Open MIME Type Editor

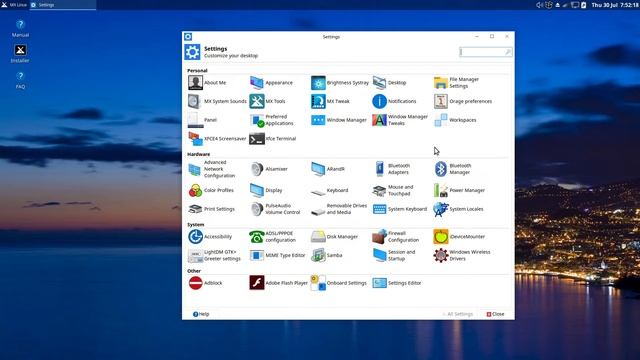[278, 256]
